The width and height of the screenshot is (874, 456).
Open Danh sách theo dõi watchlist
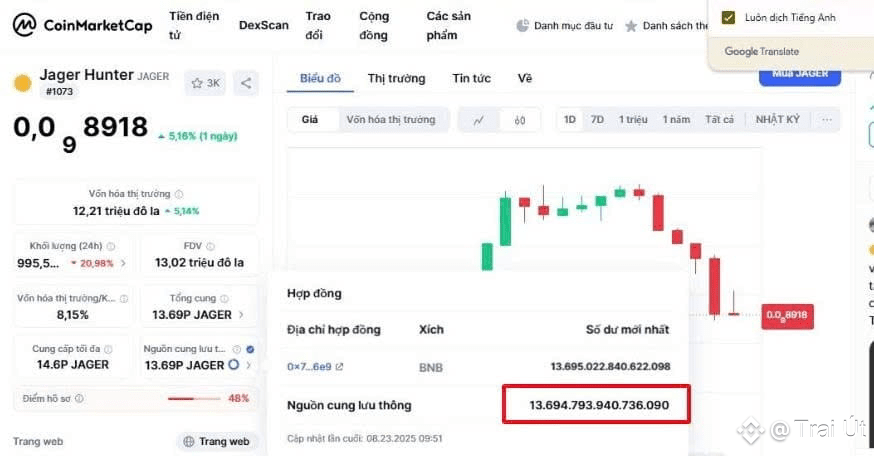667,26
